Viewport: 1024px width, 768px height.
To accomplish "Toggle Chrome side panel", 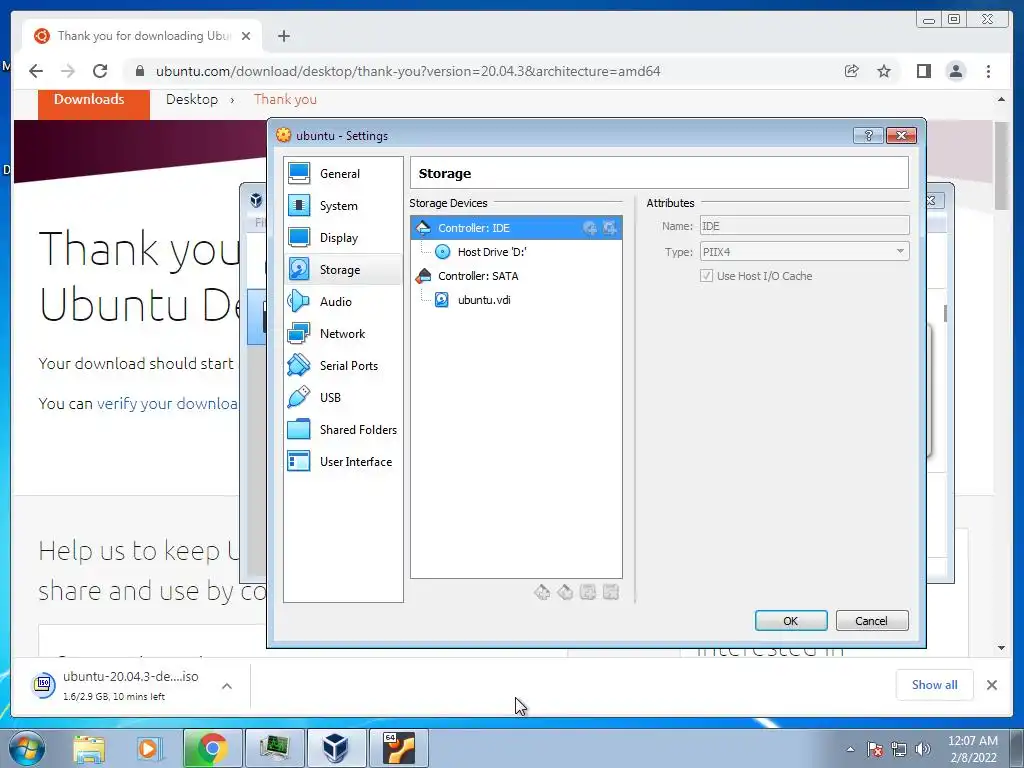I will click(x=923, y=71).
